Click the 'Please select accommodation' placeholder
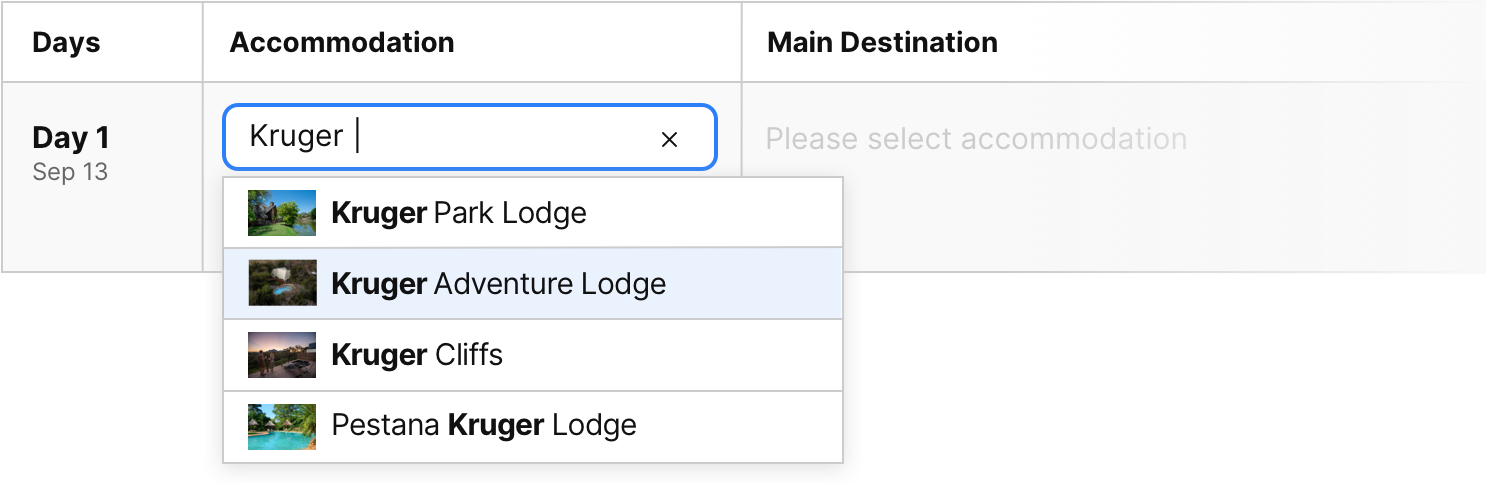The width and height of the screenshot is (1486, 484). tap(976, 138)
